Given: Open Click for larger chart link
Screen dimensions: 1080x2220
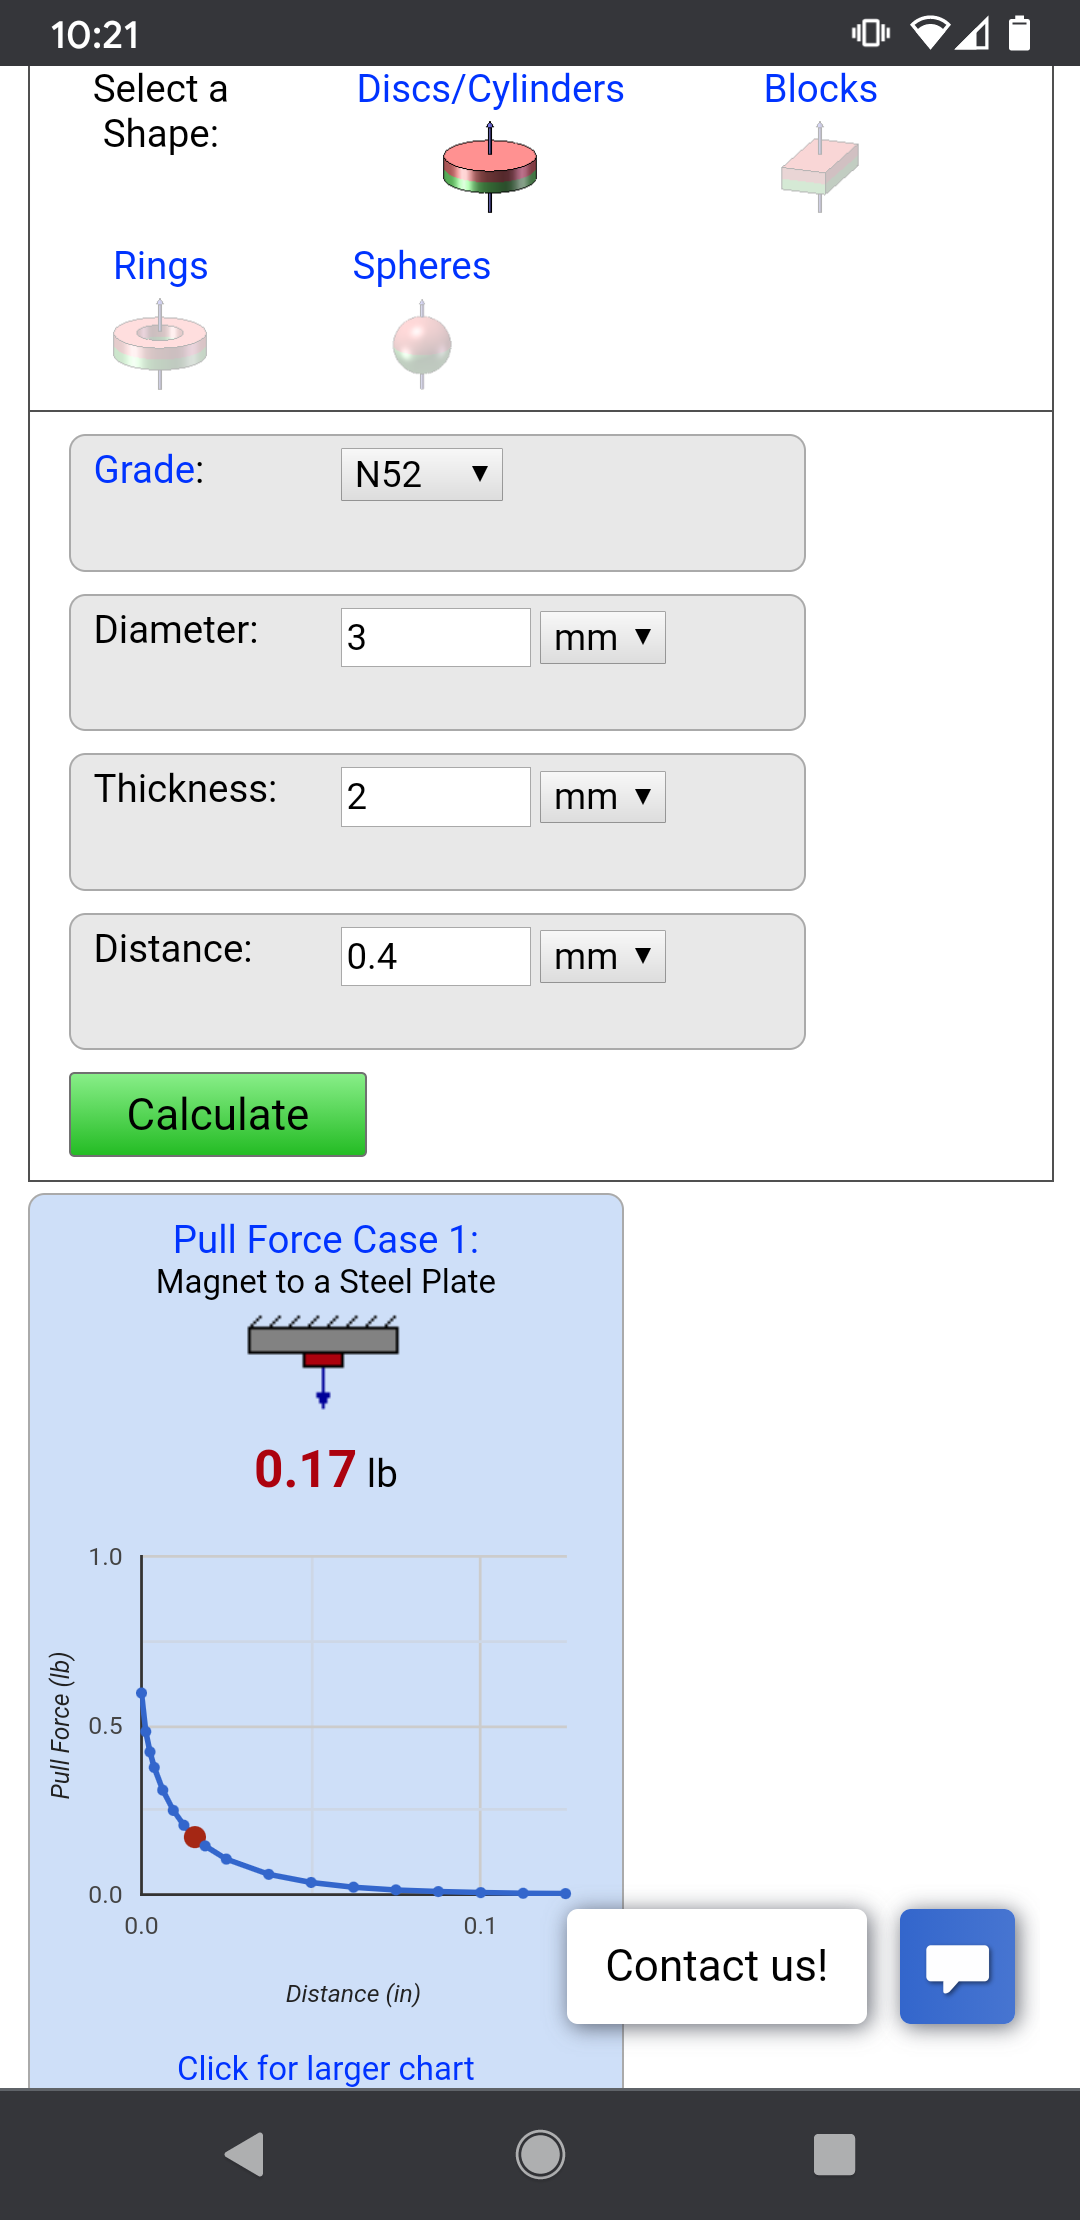Looking at the screenshot, I should [x=326, y=2068].
